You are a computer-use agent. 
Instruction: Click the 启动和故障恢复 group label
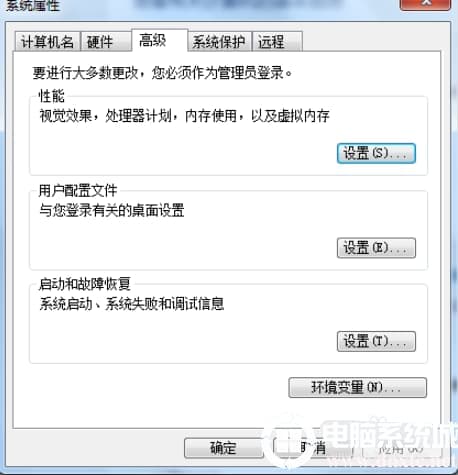(x=84, y=284)
